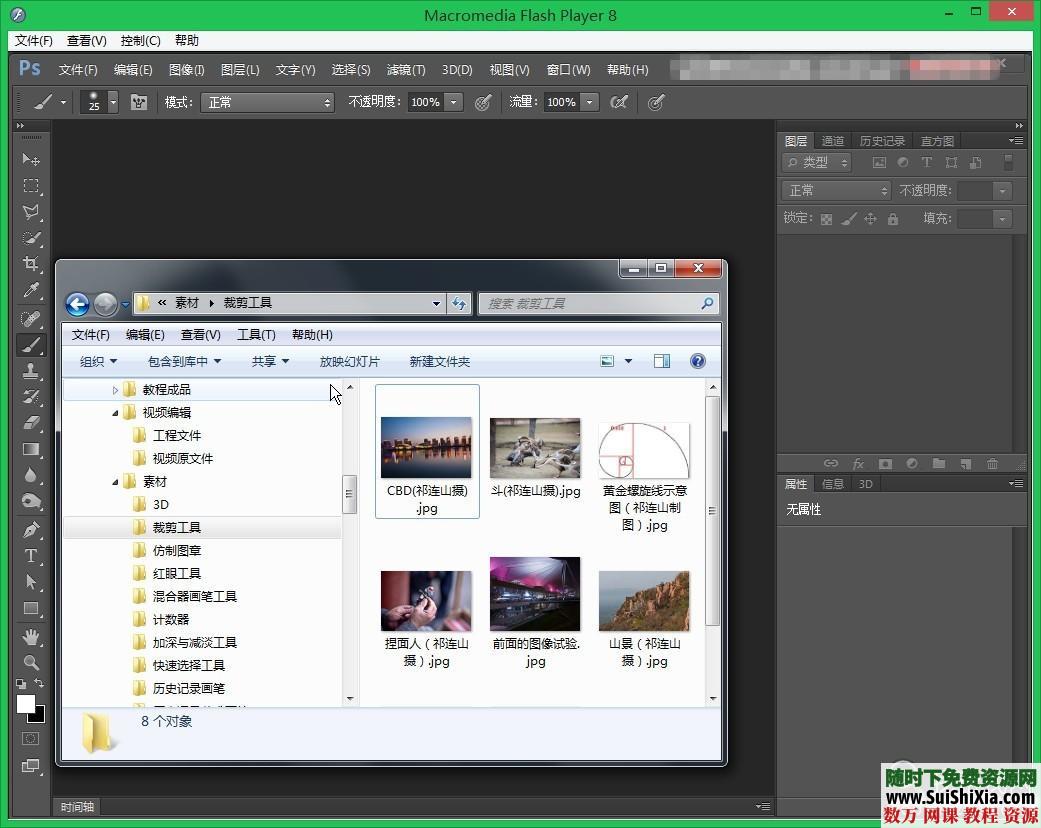Click the fx layer style icon
The height and width of the screenshot is (828, 1041).
(x=858, y=463)
